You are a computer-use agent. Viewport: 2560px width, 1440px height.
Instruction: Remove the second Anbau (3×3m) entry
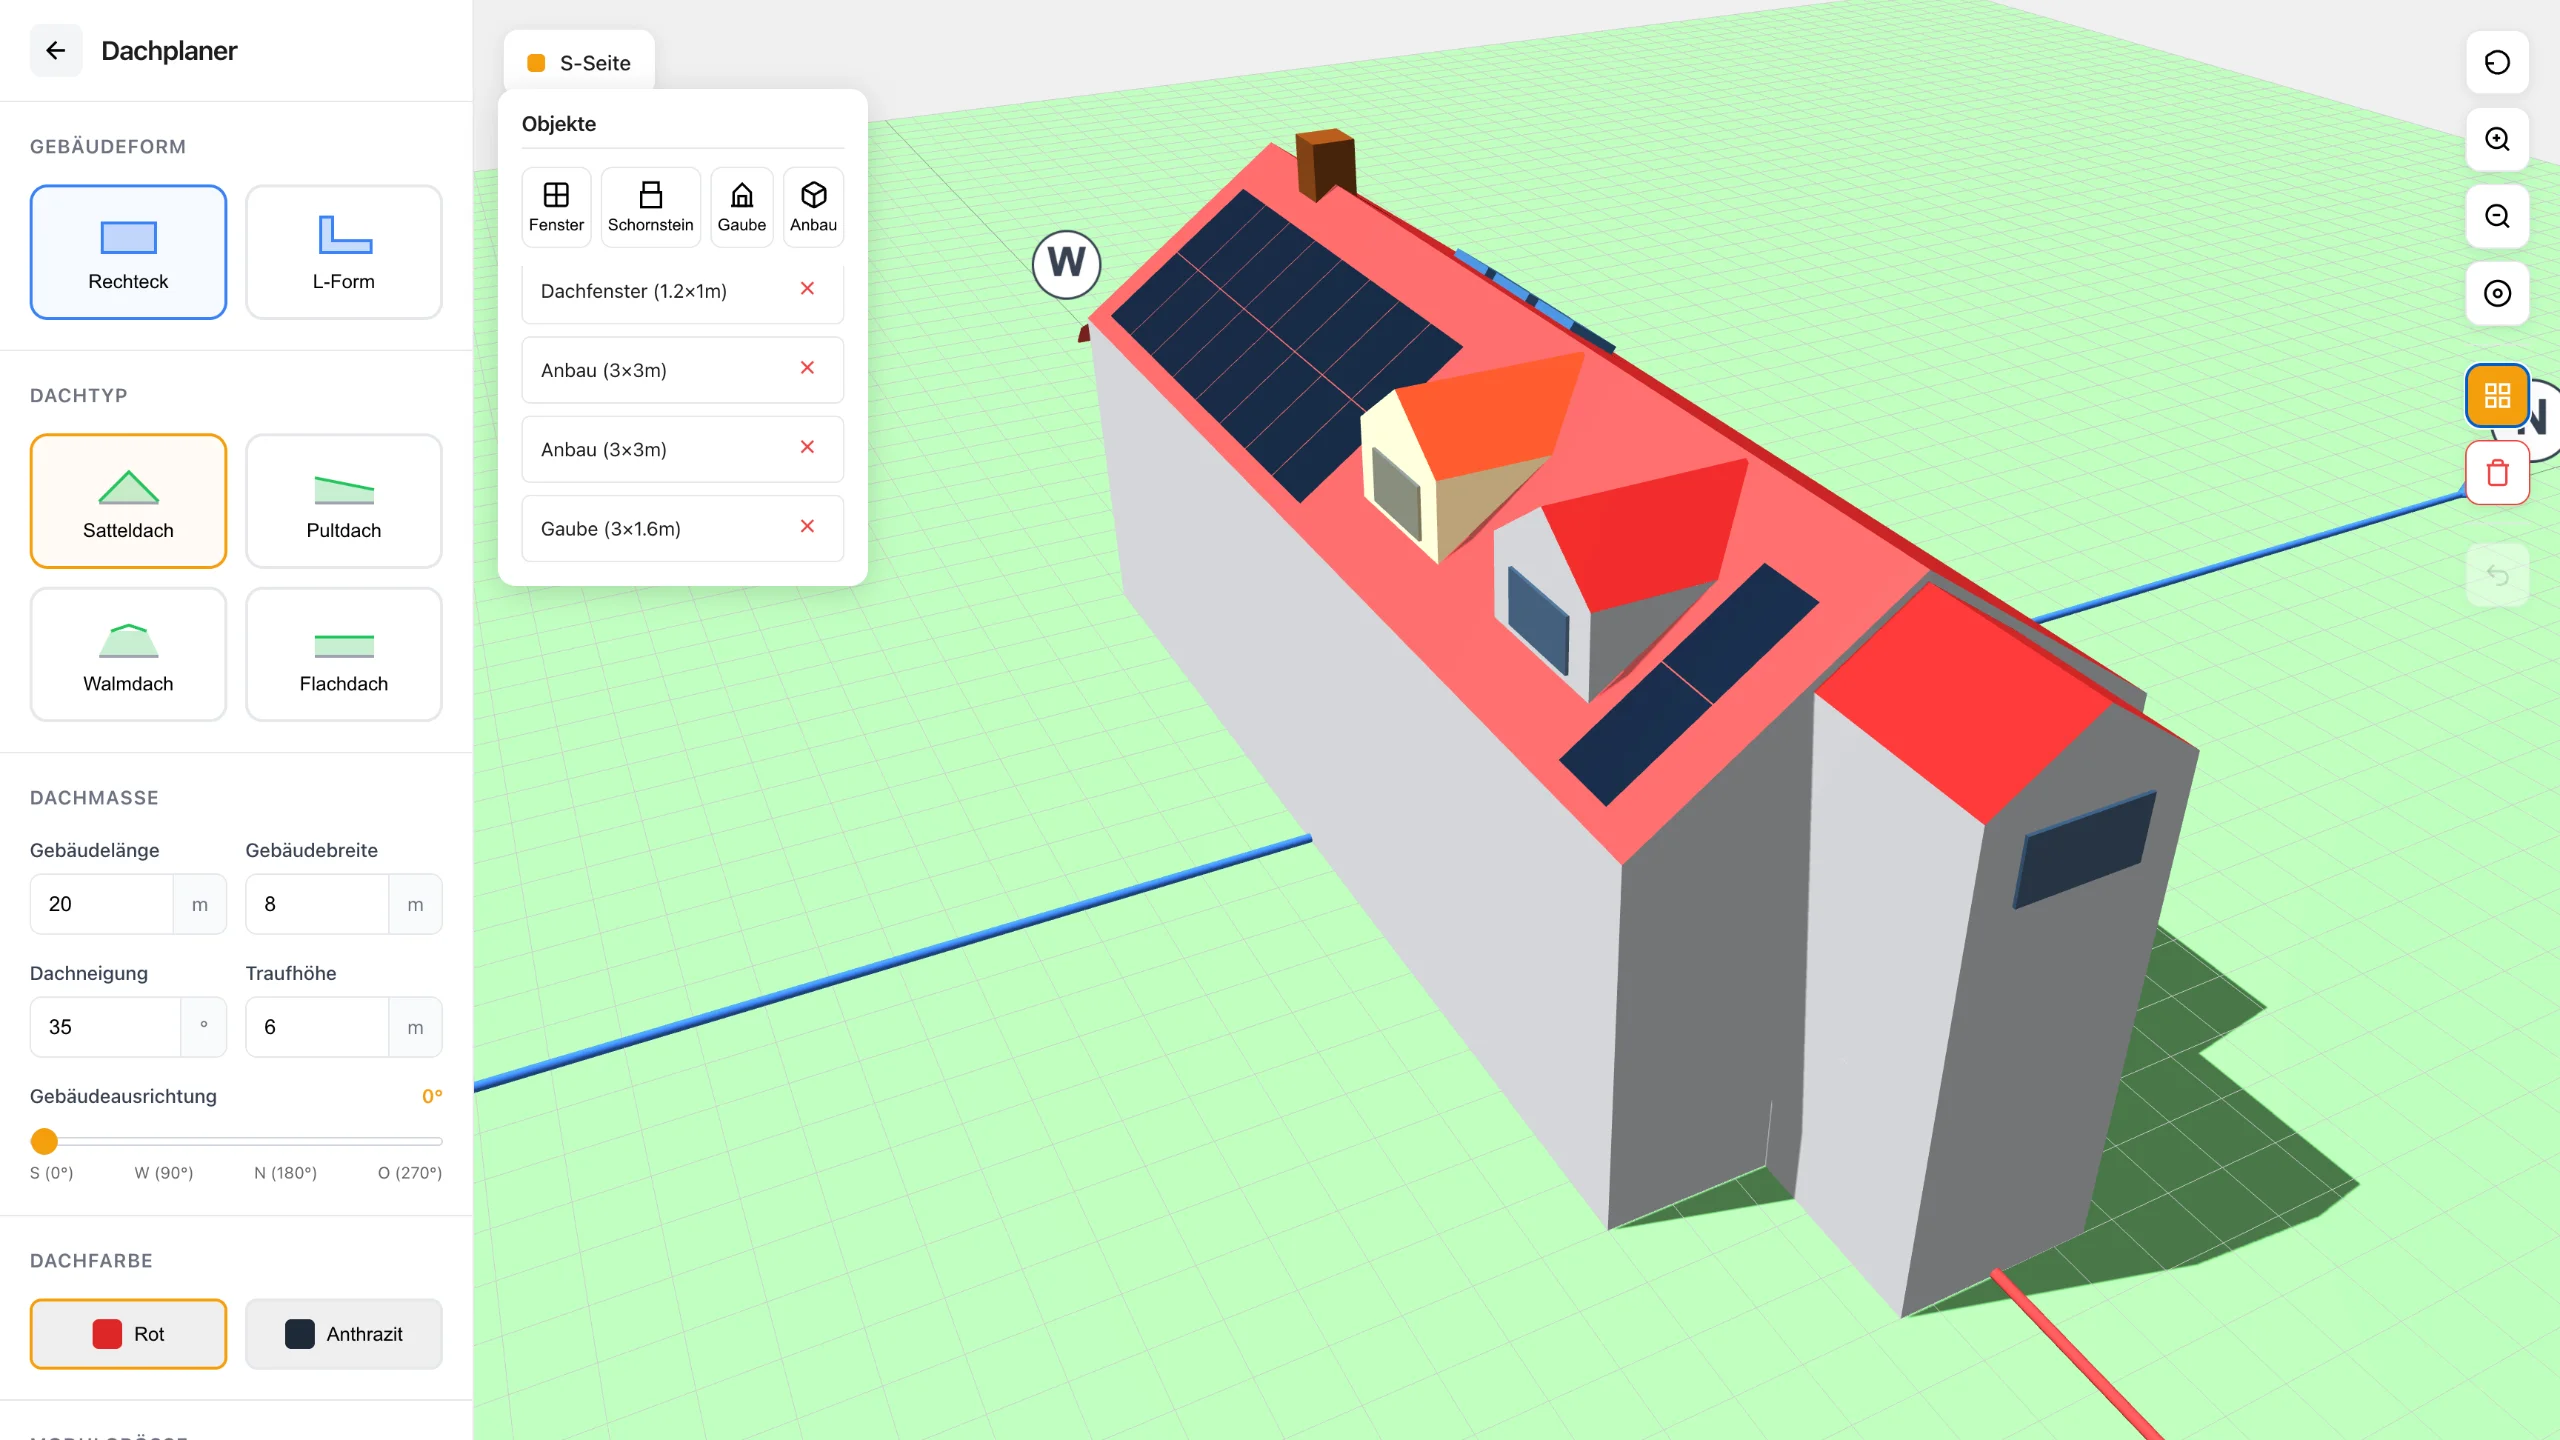[x=808, y=447]
